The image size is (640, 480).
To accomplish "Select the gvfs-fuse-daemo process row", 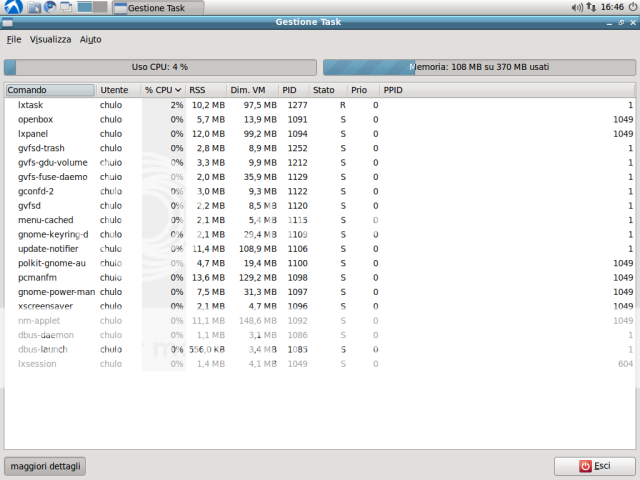I will [320, 177].
